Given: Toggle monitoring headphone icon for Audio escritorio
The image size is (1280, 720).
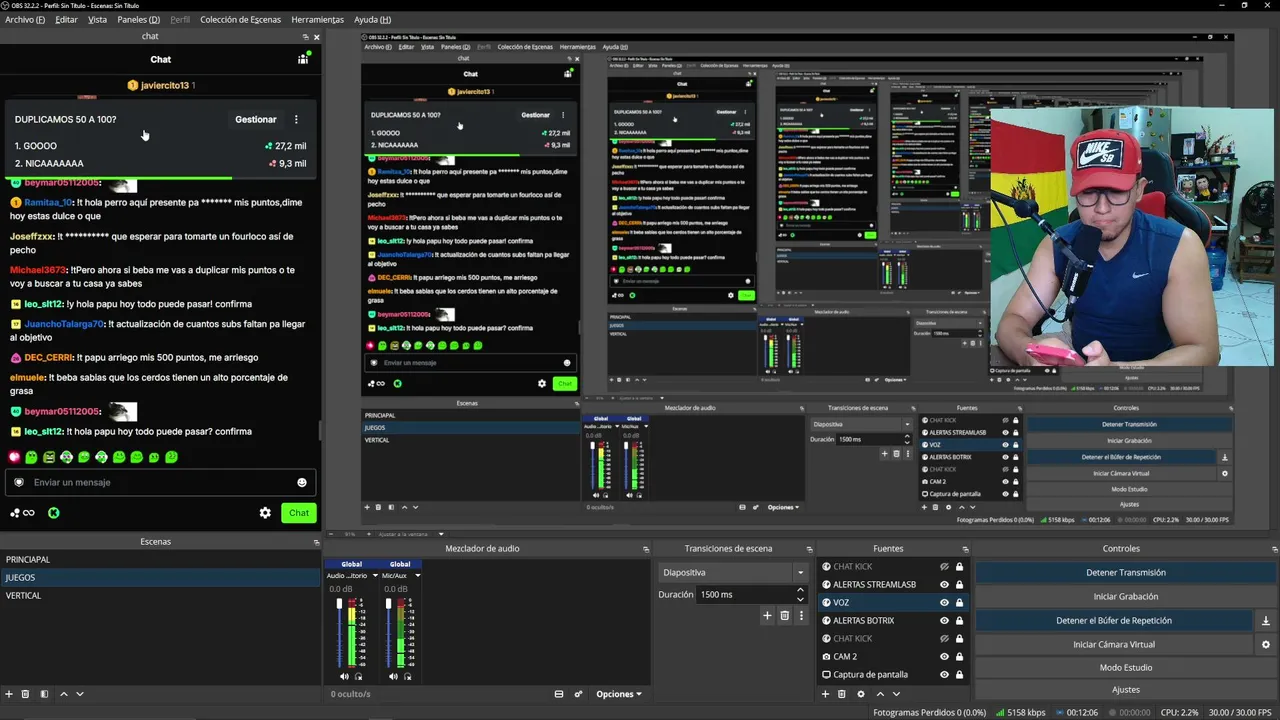Looking at the screenshot, I should point(358,677).
